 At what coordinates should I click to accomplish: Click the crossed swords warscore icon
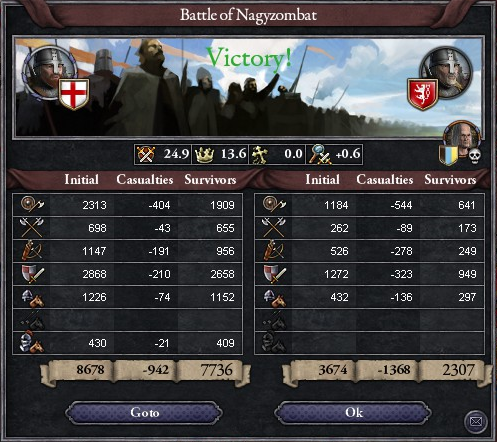tap(146, 154)
